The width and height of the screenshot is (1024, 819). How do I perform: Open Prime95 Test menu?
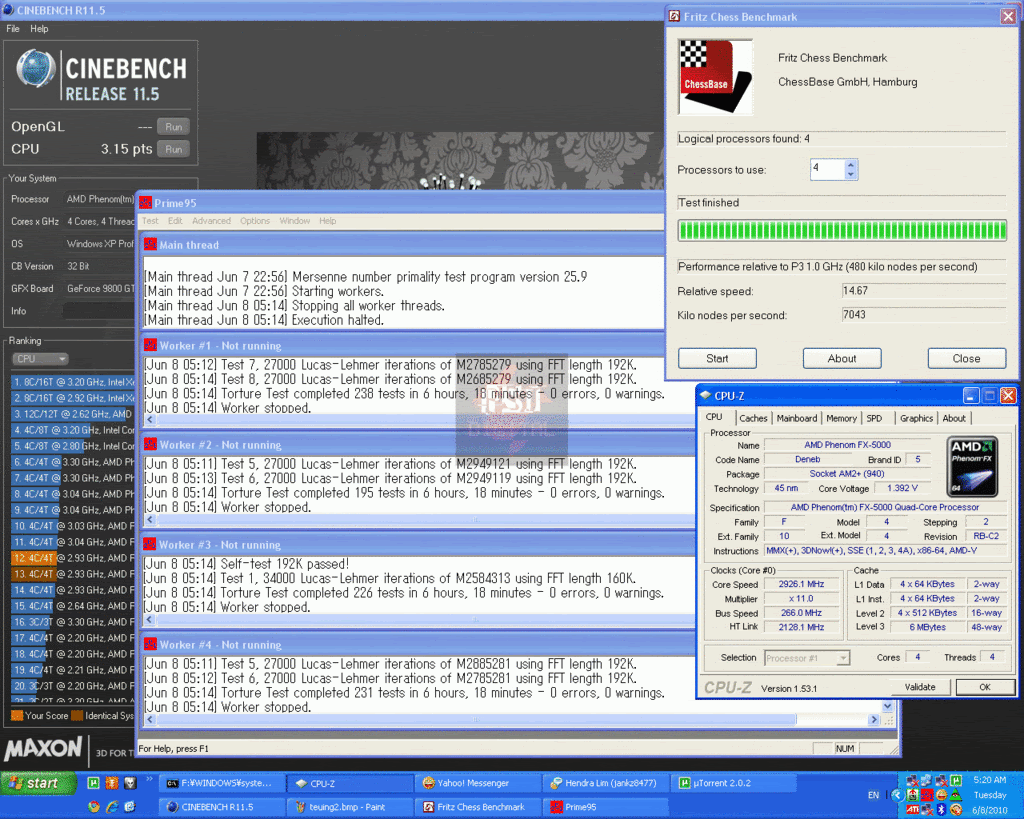pos(150,221)
